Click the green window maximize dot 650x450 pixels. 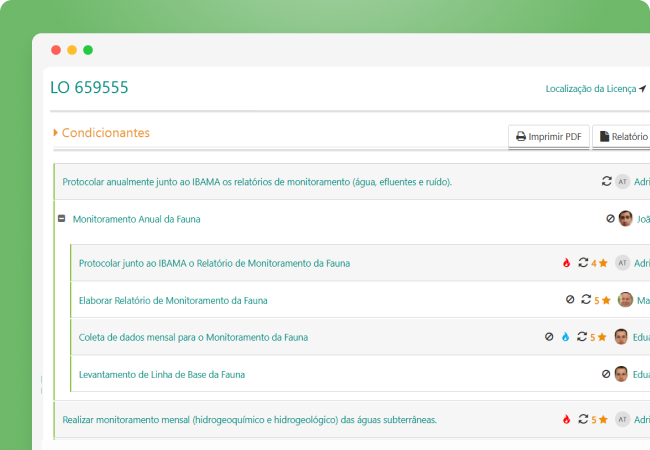88,50
